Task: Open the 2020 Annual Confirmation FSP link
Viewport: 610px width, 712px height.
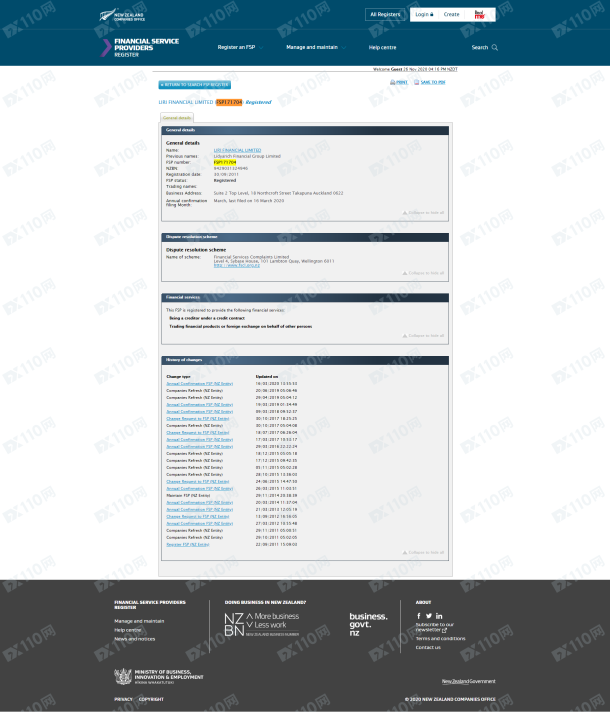Action: [199, 384]
